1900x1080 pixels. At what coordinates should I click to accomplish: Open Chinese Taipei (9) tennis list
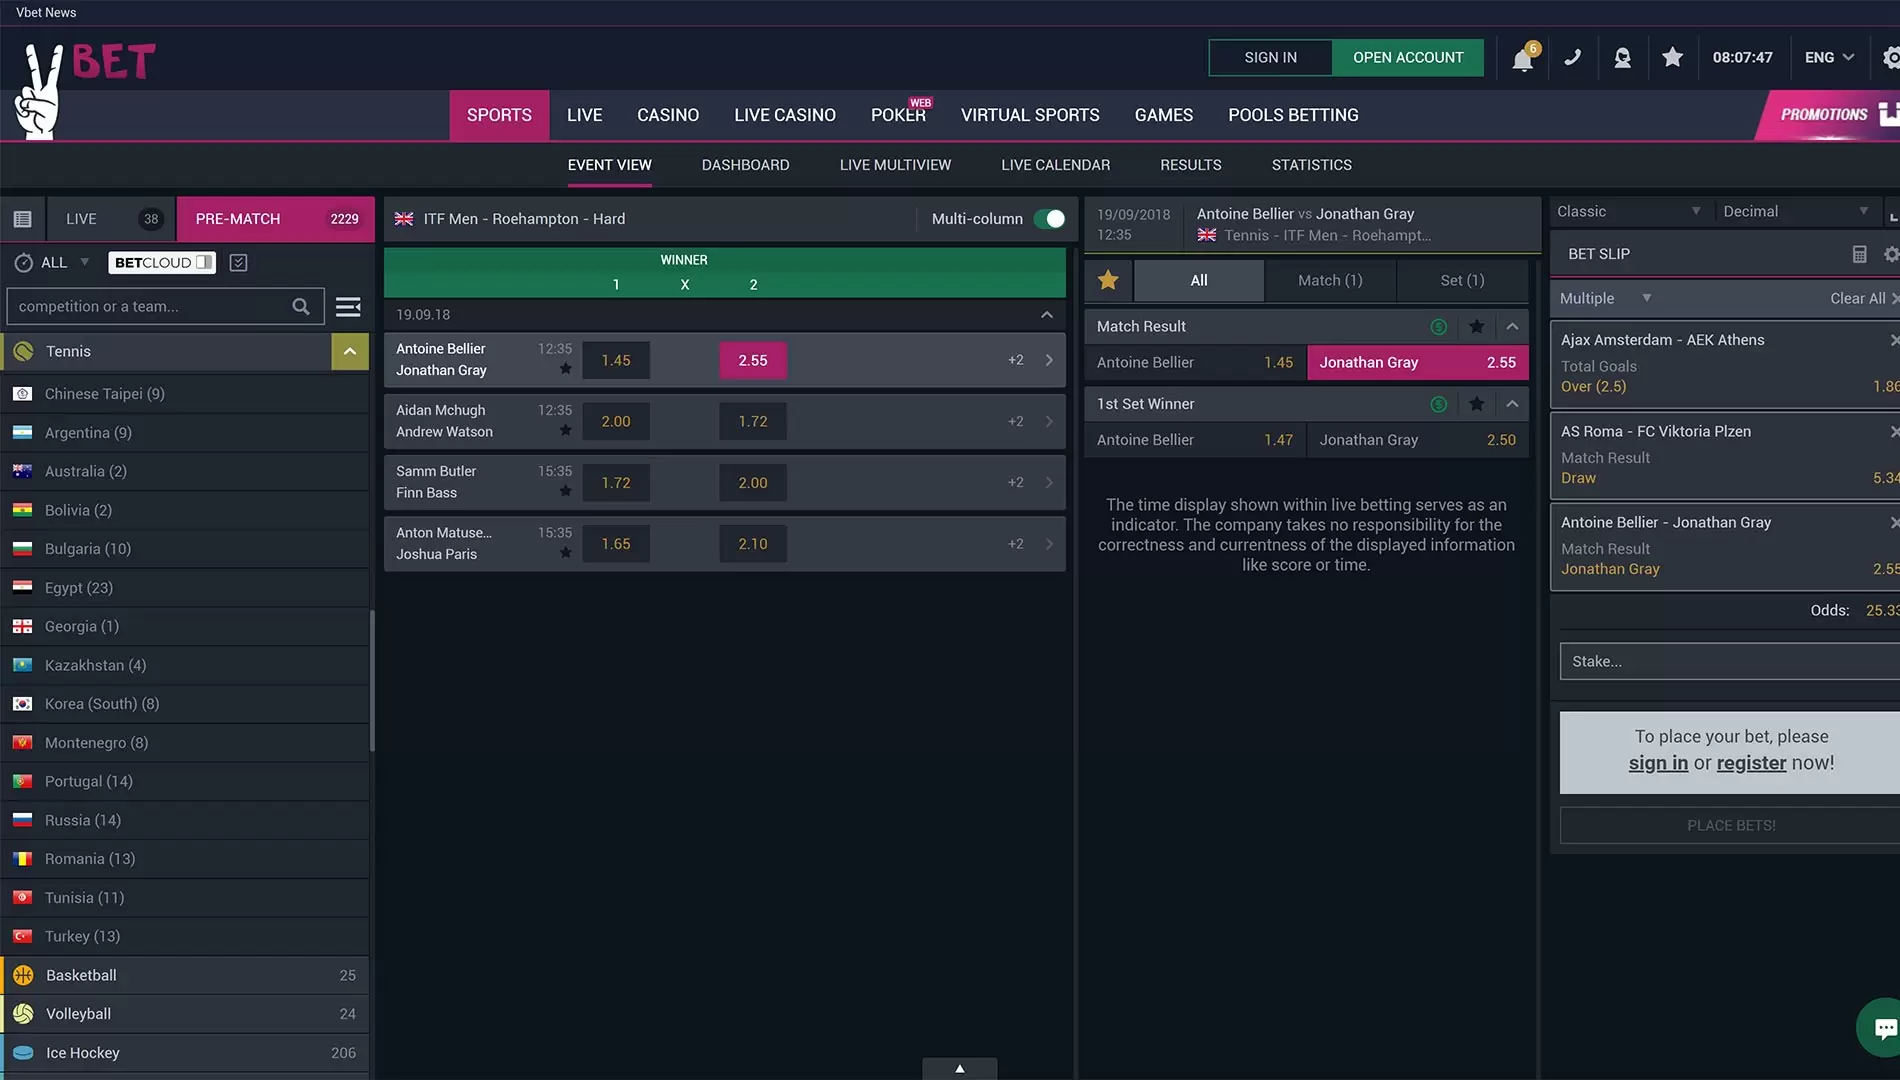185,394
